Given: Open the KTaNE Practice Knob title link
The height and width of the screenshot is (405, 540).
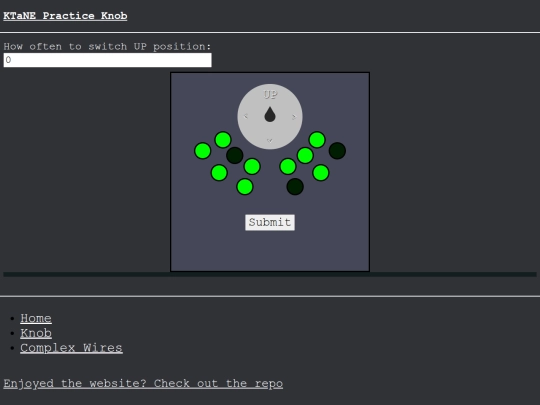Looking at the screenshot, I should click(x=65, y=16).
